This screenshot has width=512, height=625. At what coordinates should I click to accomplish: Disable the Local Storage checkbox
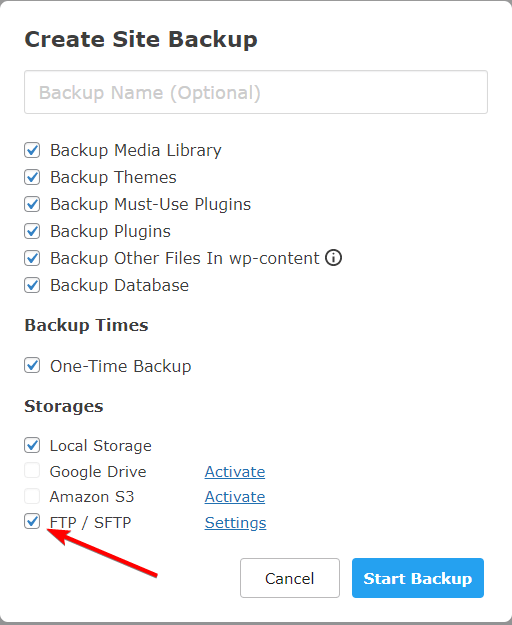tap(32, 445)
